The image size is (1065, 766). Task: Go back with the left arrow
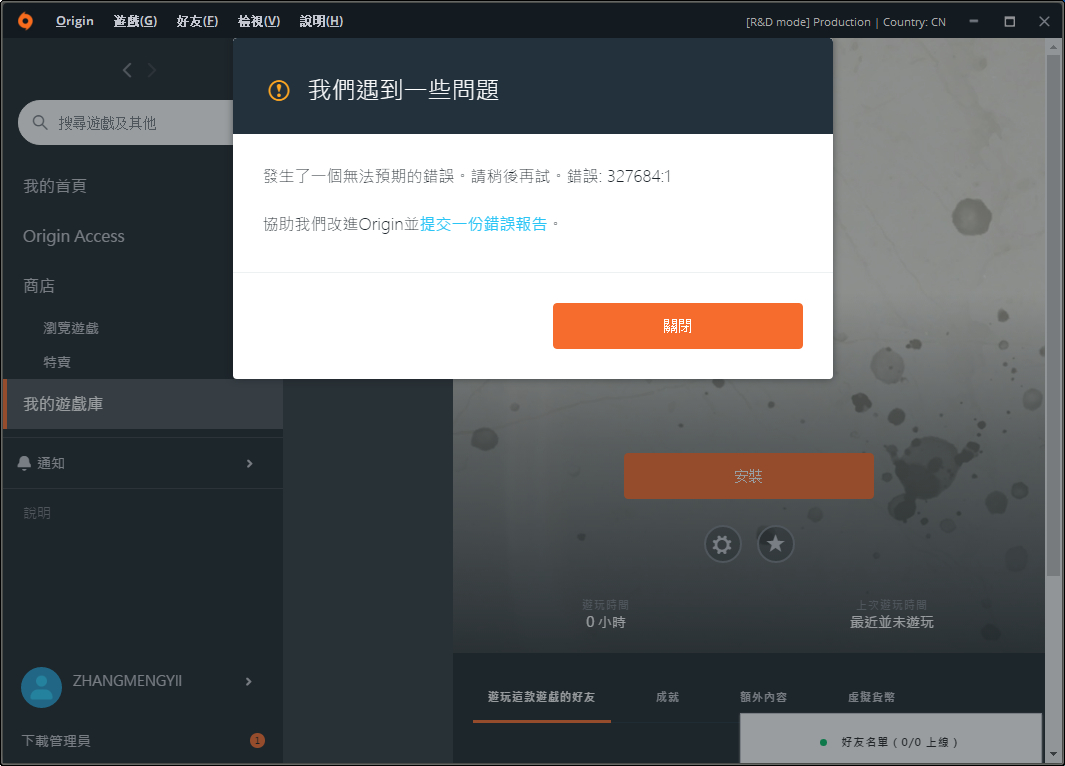(x=127, y=70)
